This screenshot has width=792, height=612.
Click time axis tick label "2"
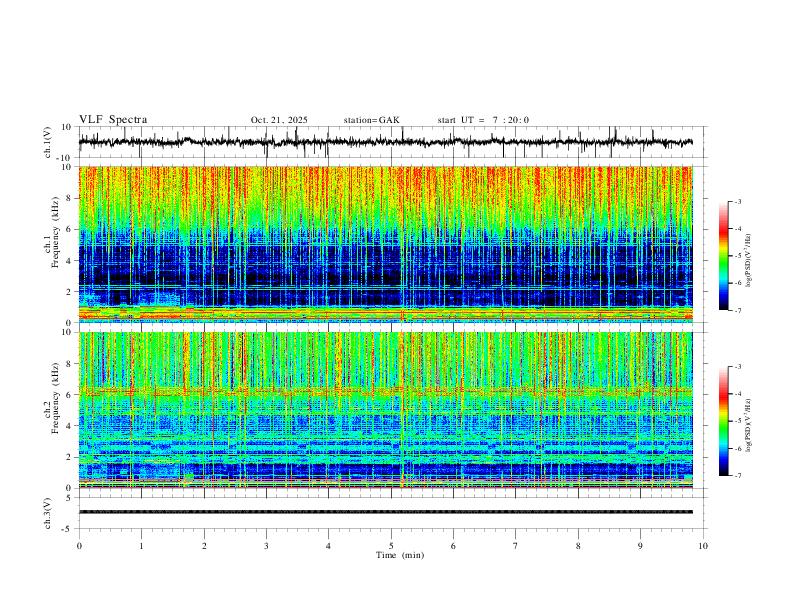pos(204,546)
